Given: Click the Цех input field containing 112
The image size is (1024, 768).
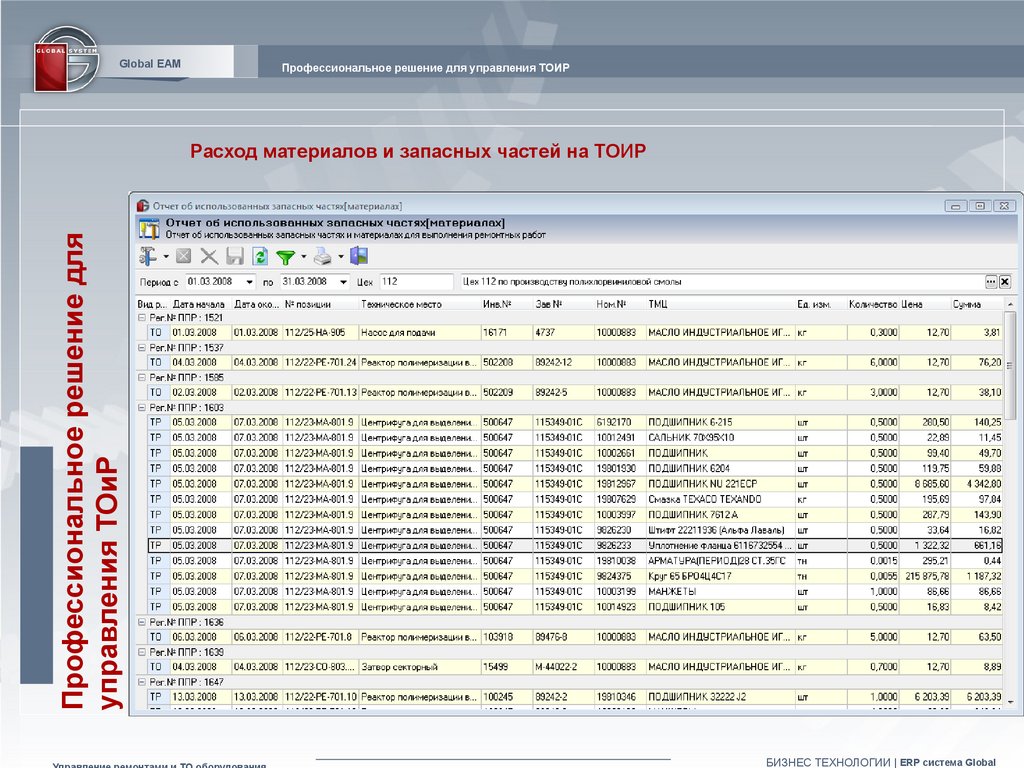Looking at the screenshot, I should [x=414, y=282].
